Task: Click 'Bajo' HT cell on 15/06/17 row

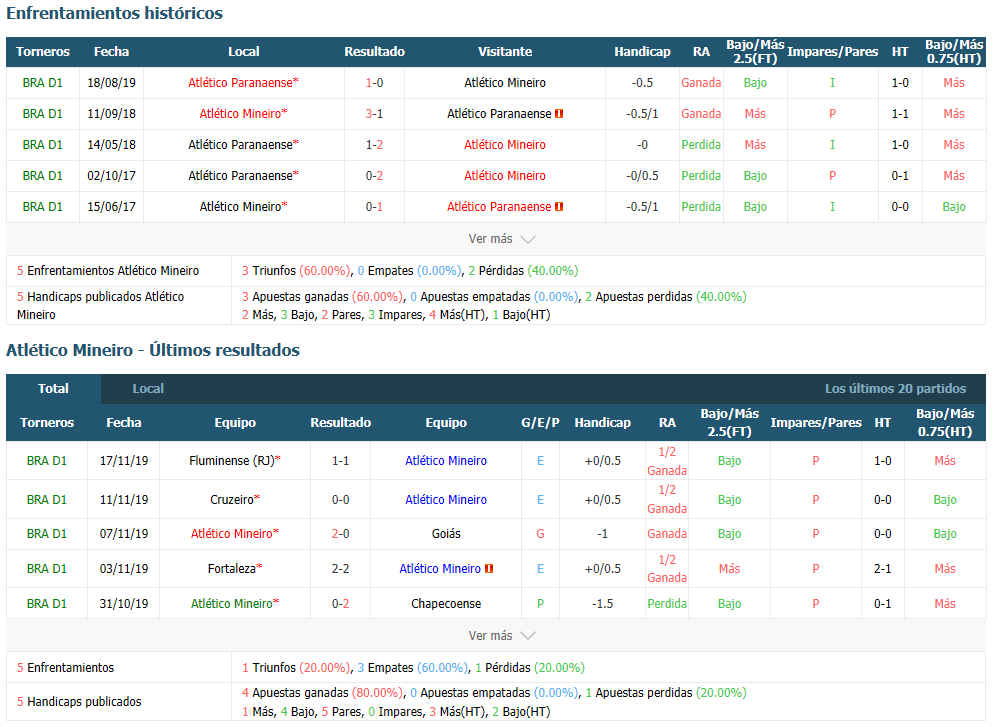Action: click(x=953, y=207)
